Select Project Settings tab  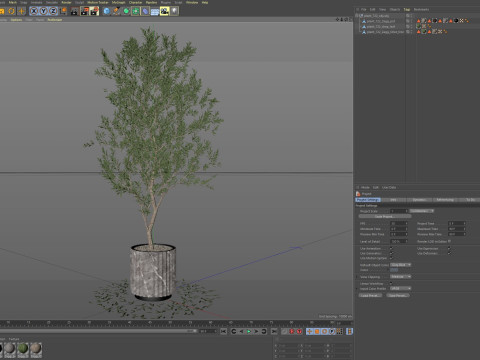click(x=368, y=200)
